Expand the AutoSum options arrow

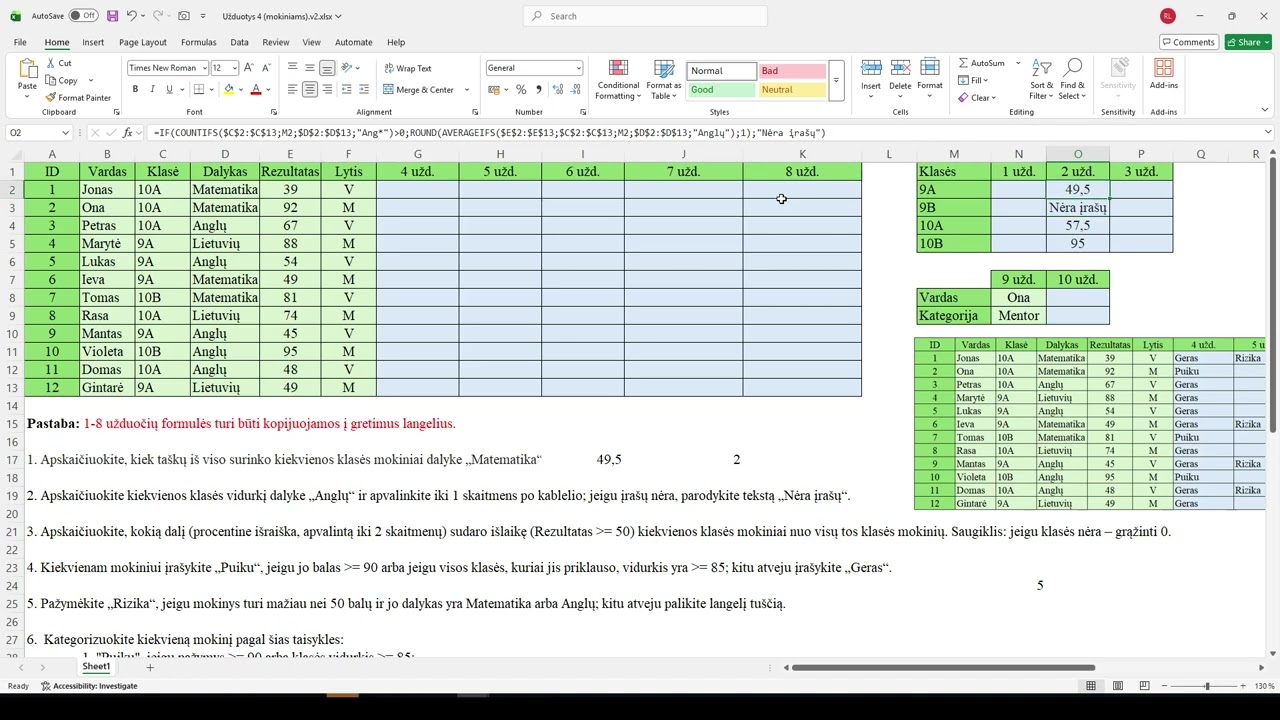tap(1018, 63)
